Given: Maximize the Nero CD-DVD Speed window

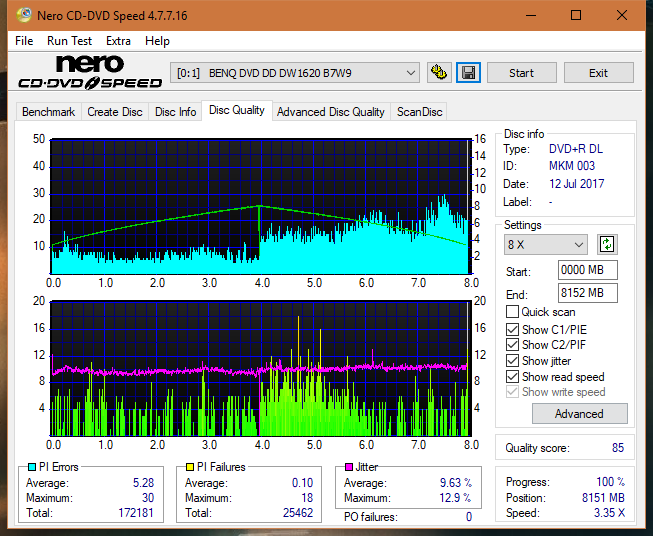Looking at the screenshot, I should tap(576, 15).
